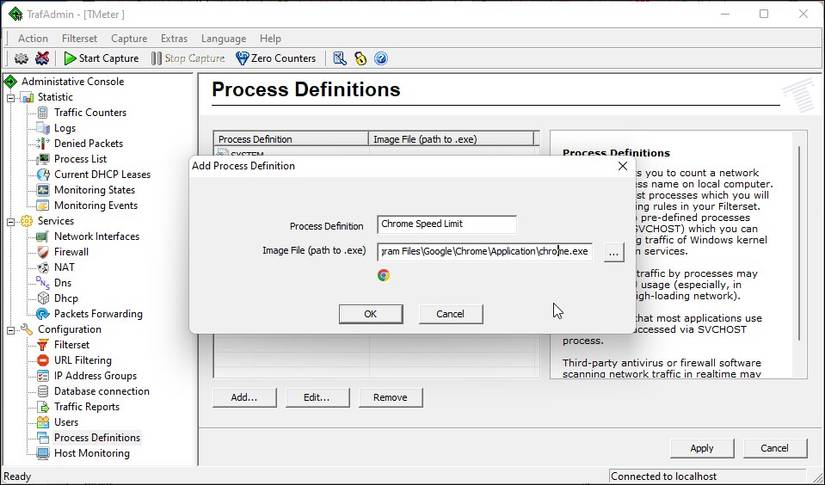This screenshot has height=485, width=825.
Task: Collapse the Statistic tree node
Action: (x=11, y=97)
